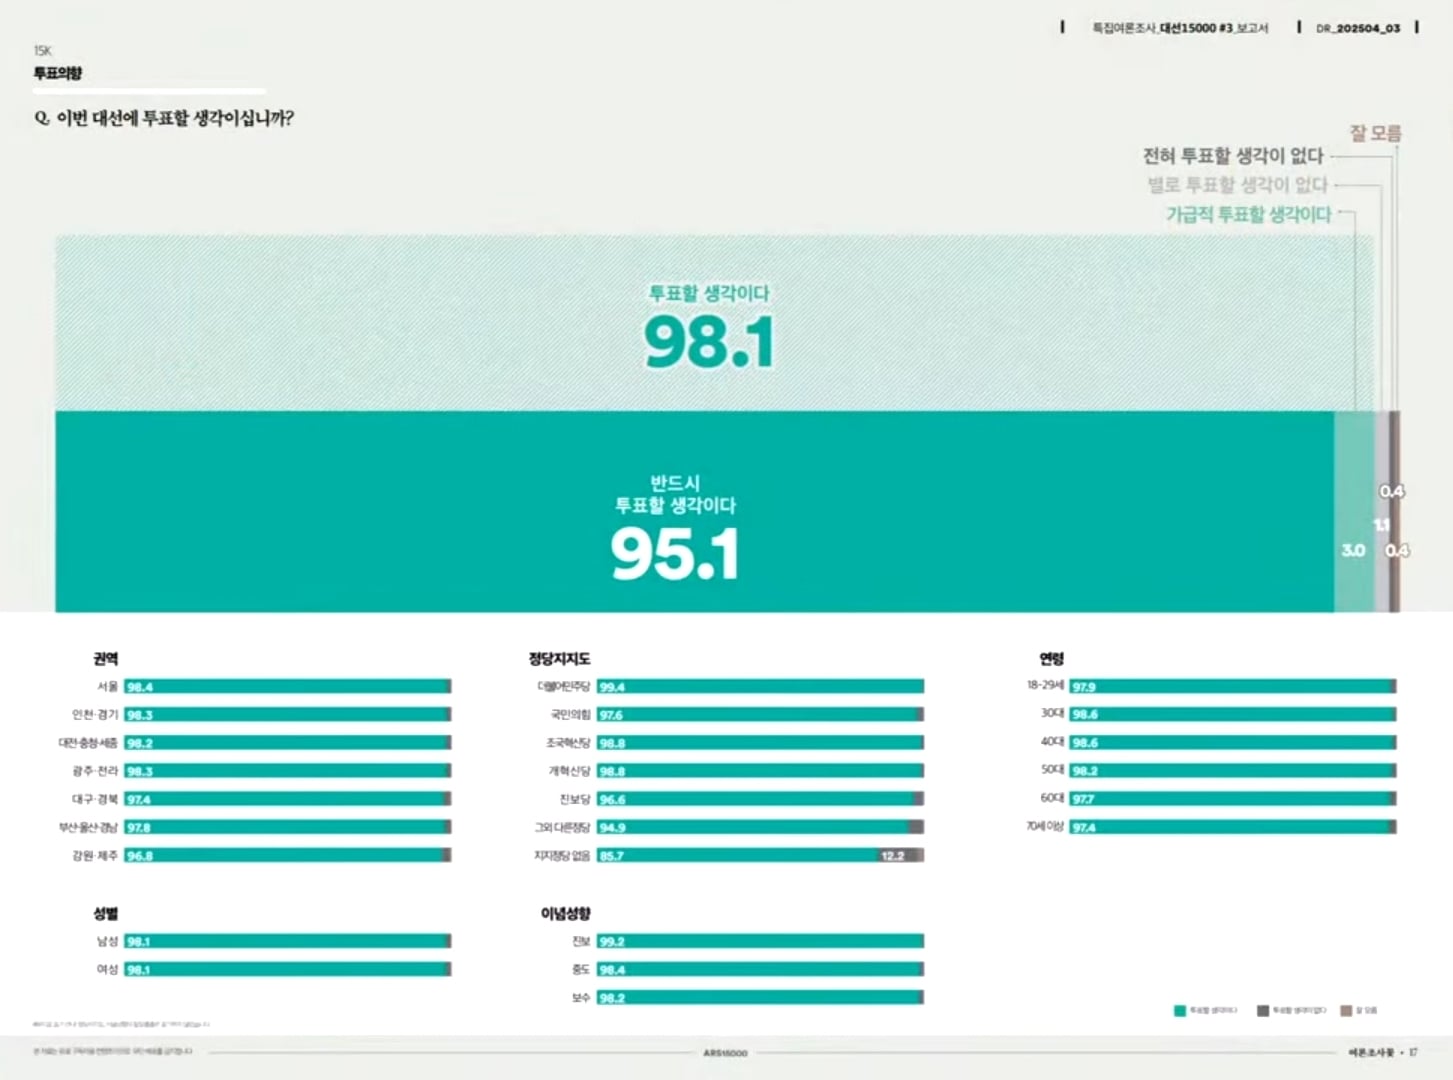Click the 남성 bar showing 98.1
This screenshot has width=1453, height=1080.
pos(288,941)
